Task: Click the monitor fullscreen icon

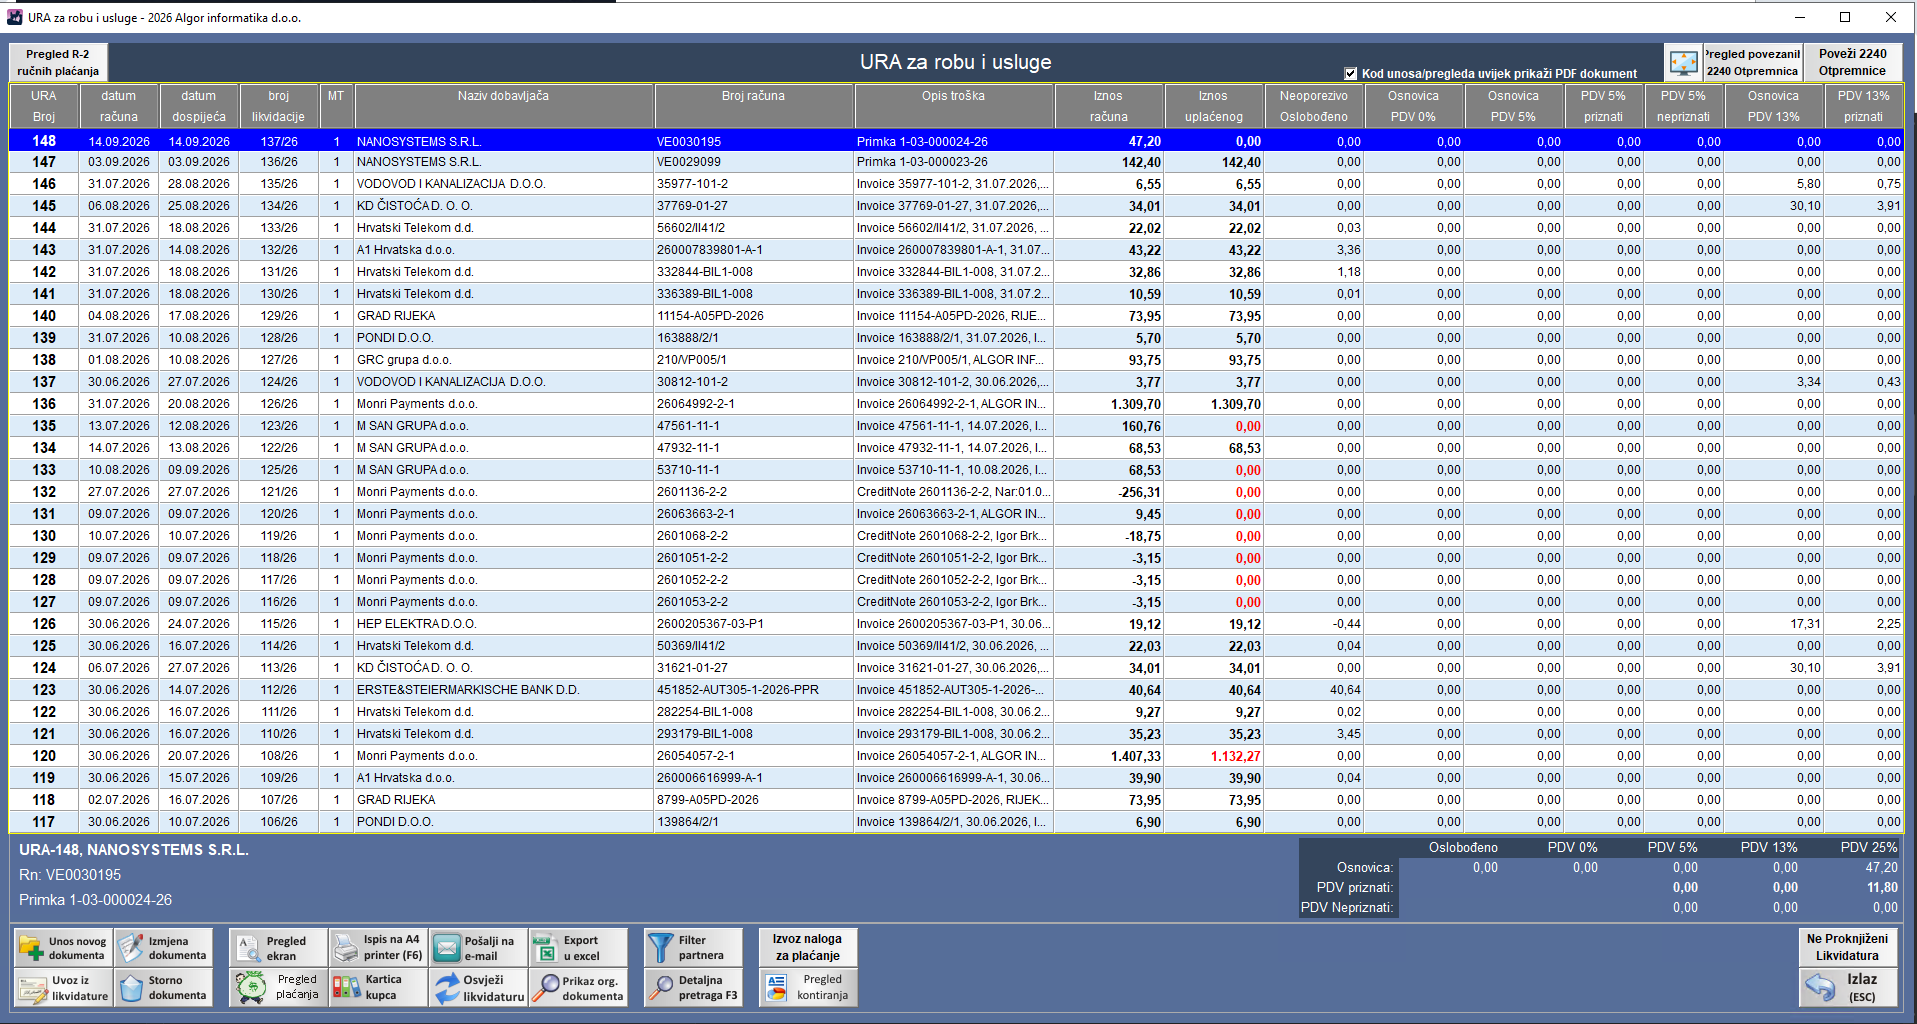Action: (x=1684, y=62)
